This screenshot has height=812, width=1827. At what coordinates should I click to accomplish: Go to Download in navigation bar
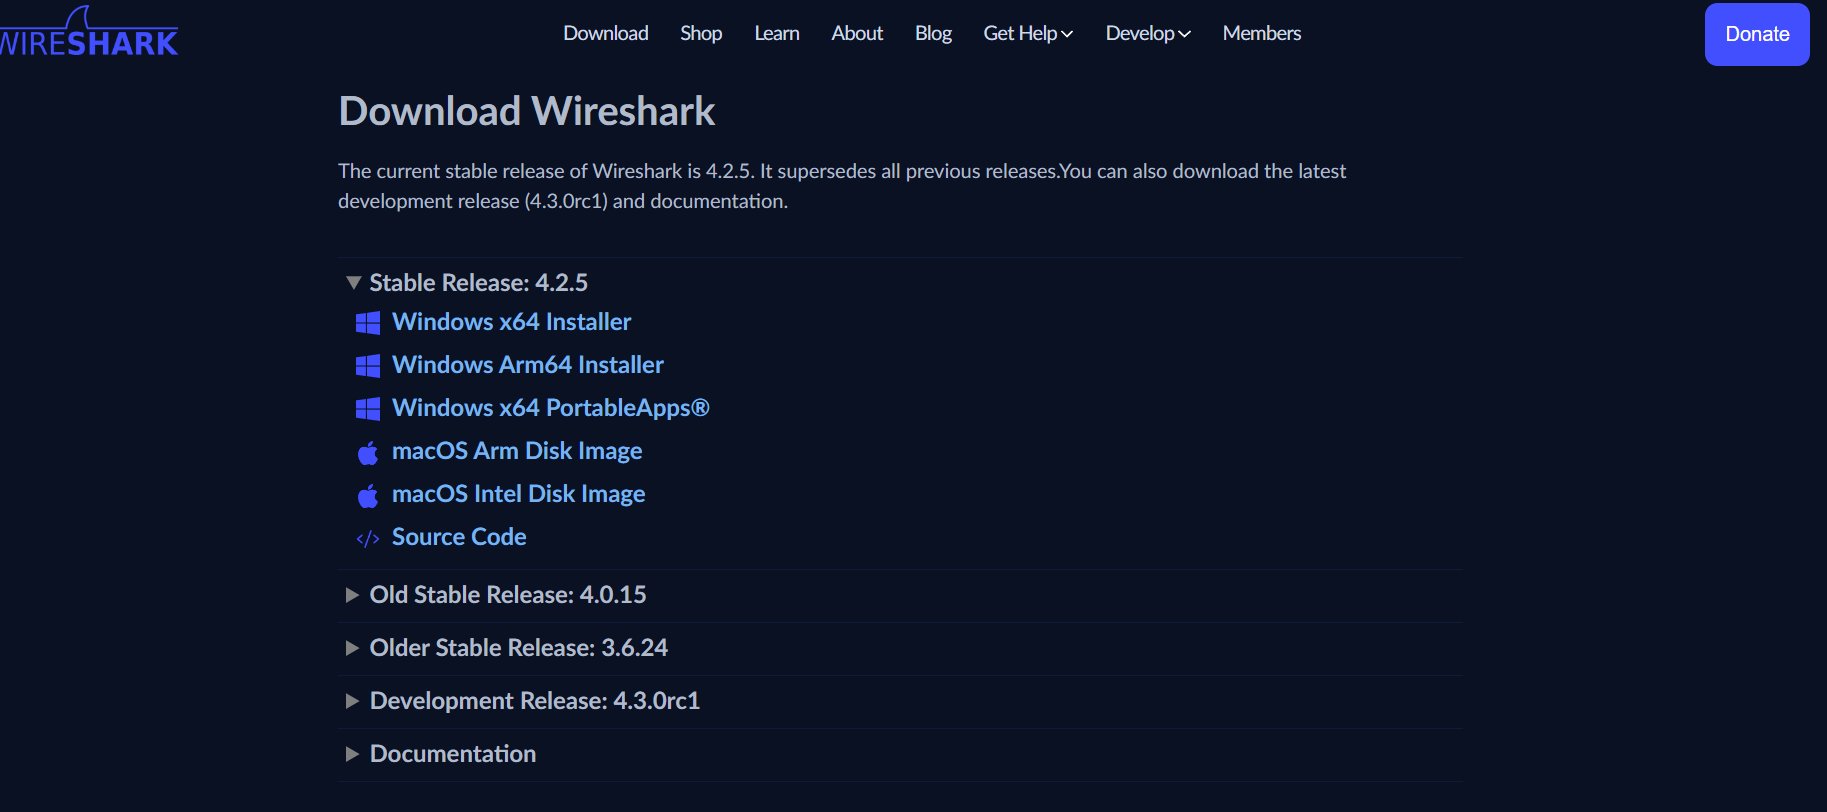[x=606, y=33]
